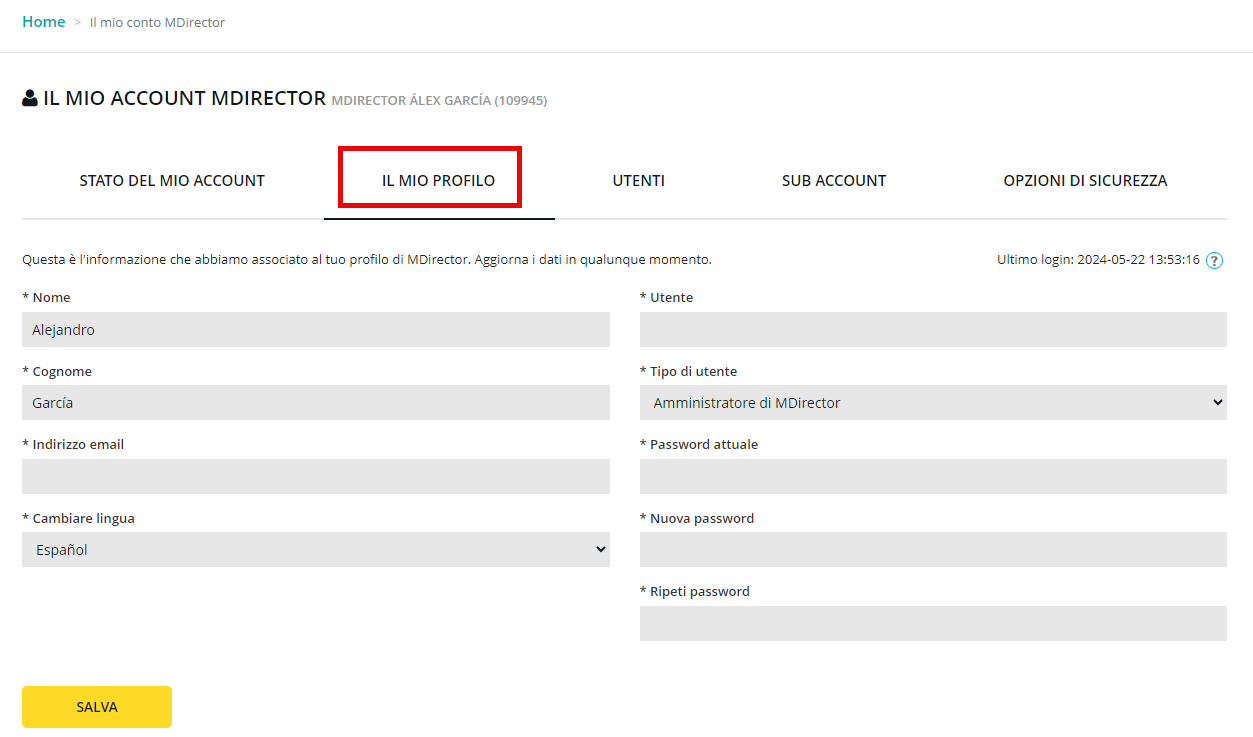Select the Indirizzo email input field

tap(315, 476)
